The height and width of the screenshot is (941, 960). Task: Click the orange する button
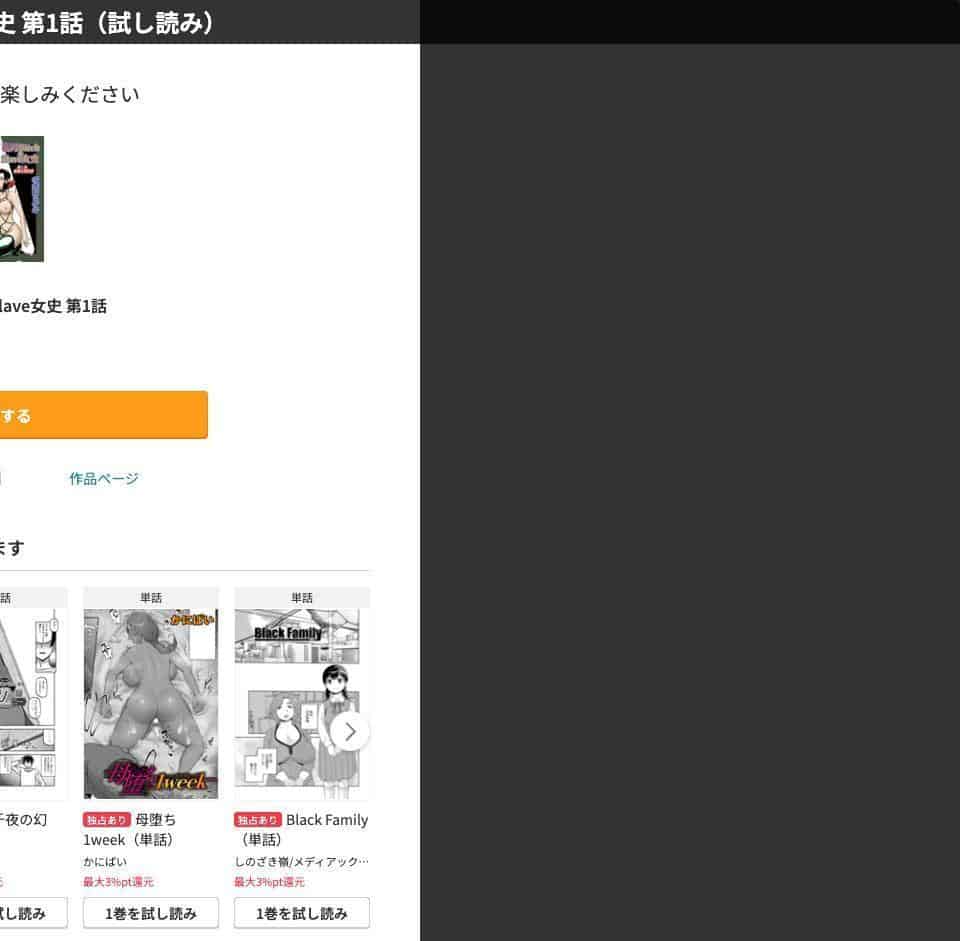[x=103, y=415]
